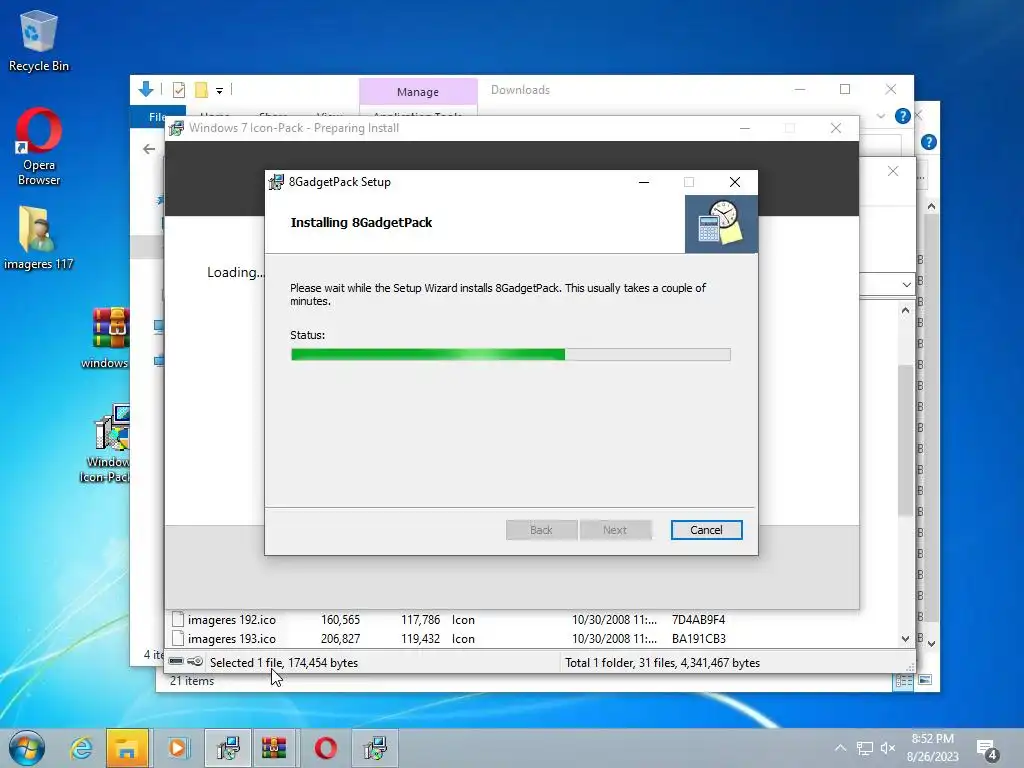Screen dimensions: 1024x768
Task: Click the 8GadgetPack Setup title bar icon
Action: 276,182
